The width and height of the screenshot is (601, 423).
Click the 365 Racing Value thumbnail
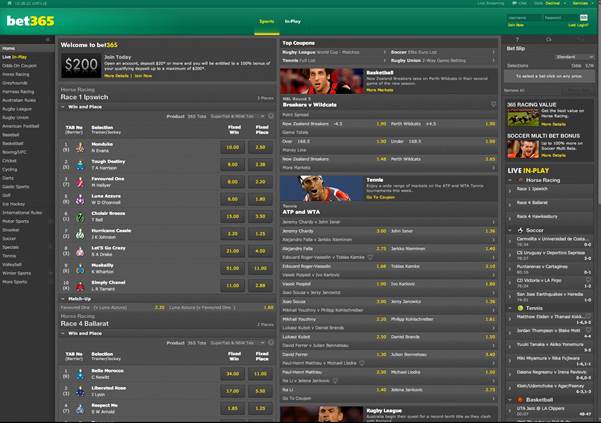(523, 118)
